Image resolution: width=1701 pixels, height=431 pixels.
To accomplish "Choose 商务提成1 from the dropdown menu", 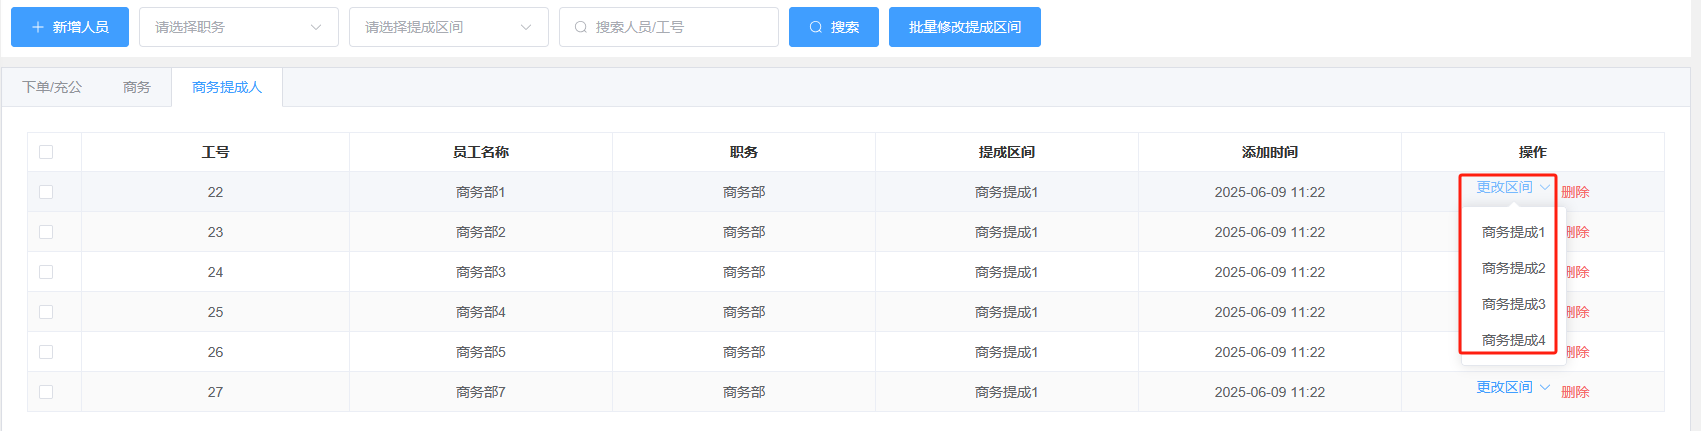I will coord(1513,232).
